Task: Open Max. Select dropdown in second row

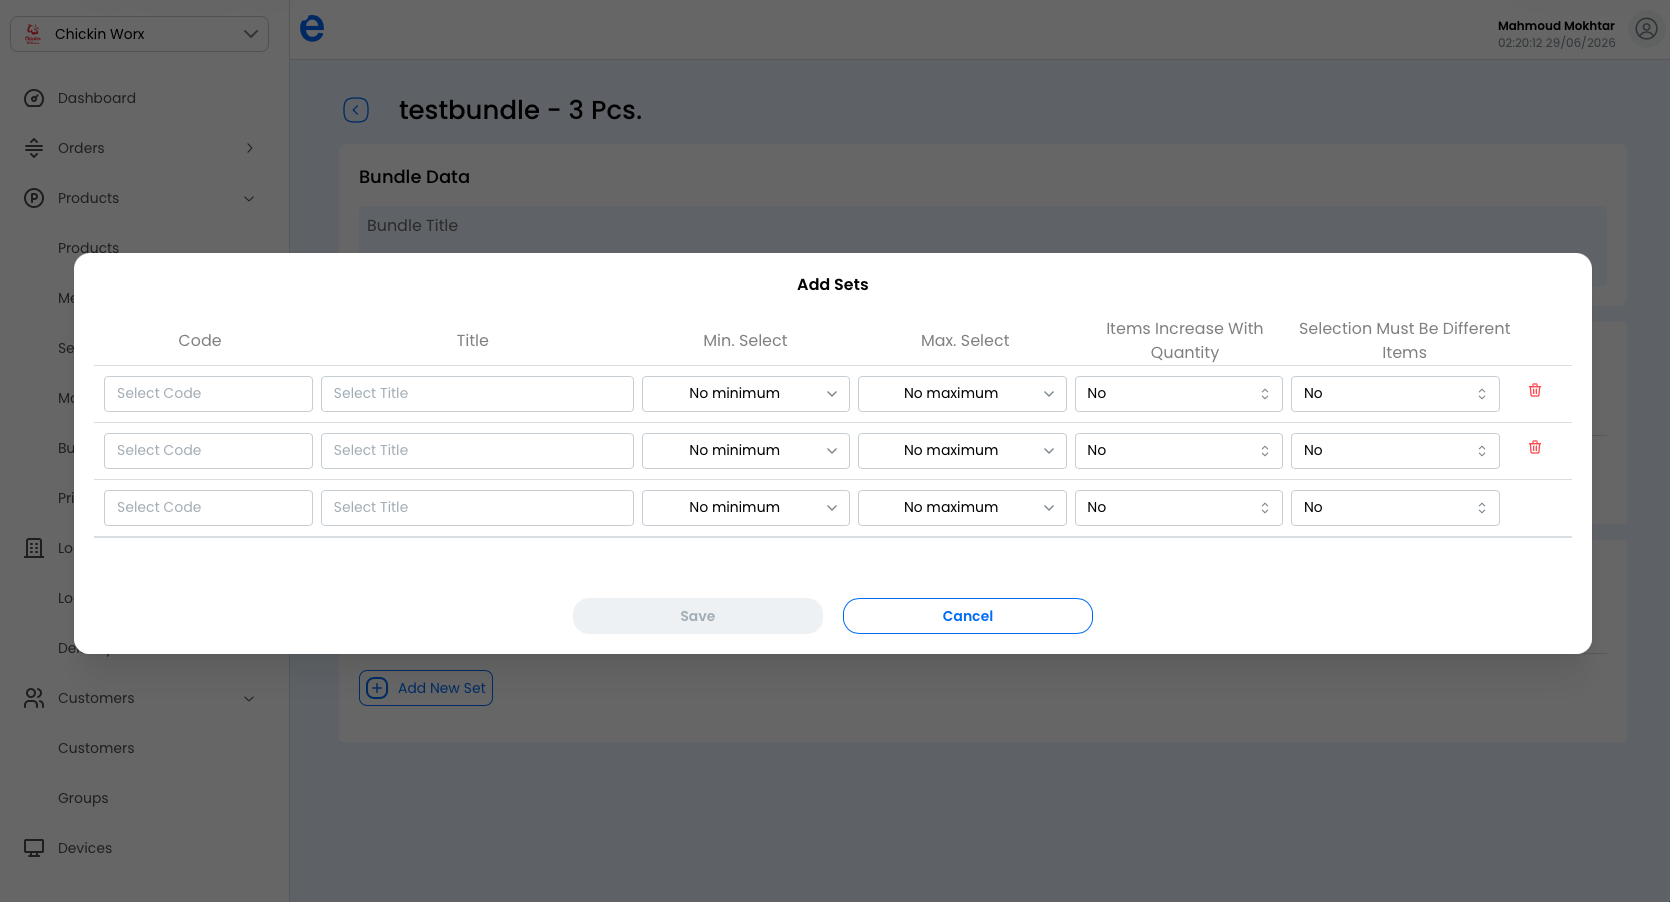Action: (x=962, y=451)
